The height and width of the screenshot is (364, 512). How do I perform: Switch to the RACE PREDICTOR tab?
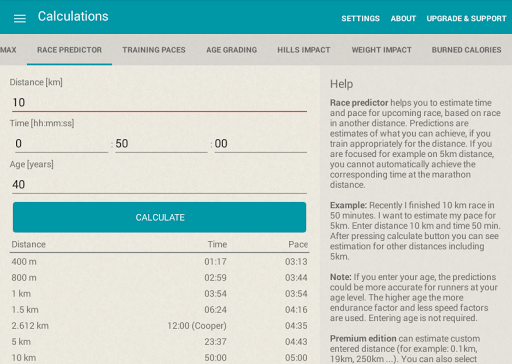pos(69,50)
